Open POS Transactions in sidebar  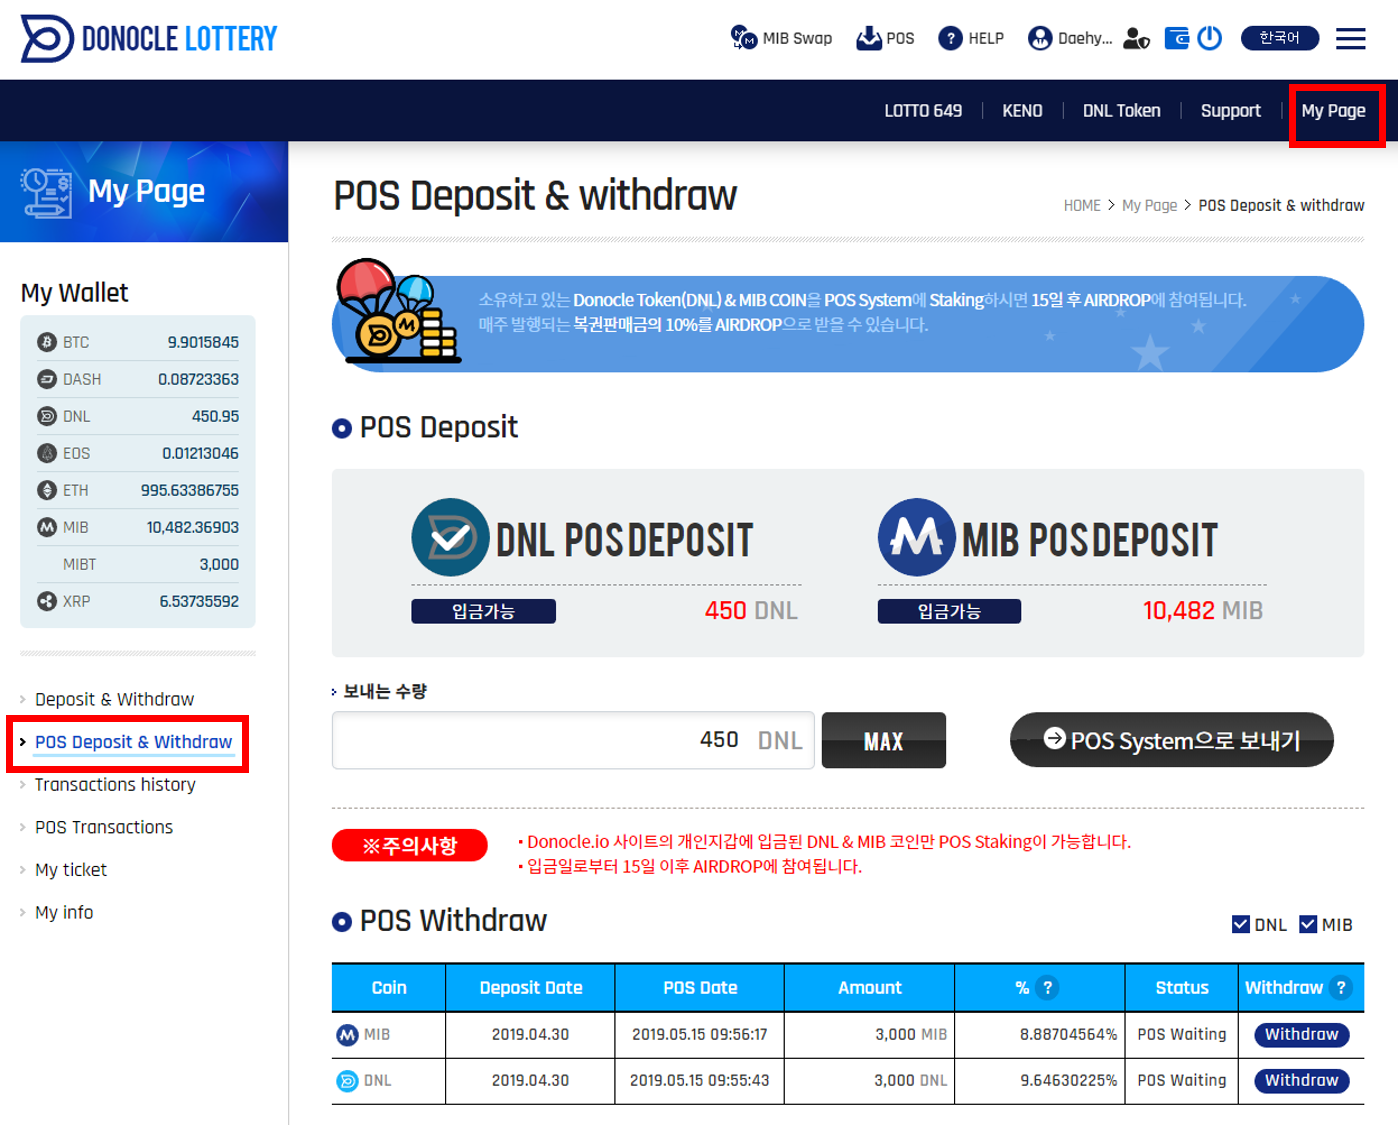104,827
